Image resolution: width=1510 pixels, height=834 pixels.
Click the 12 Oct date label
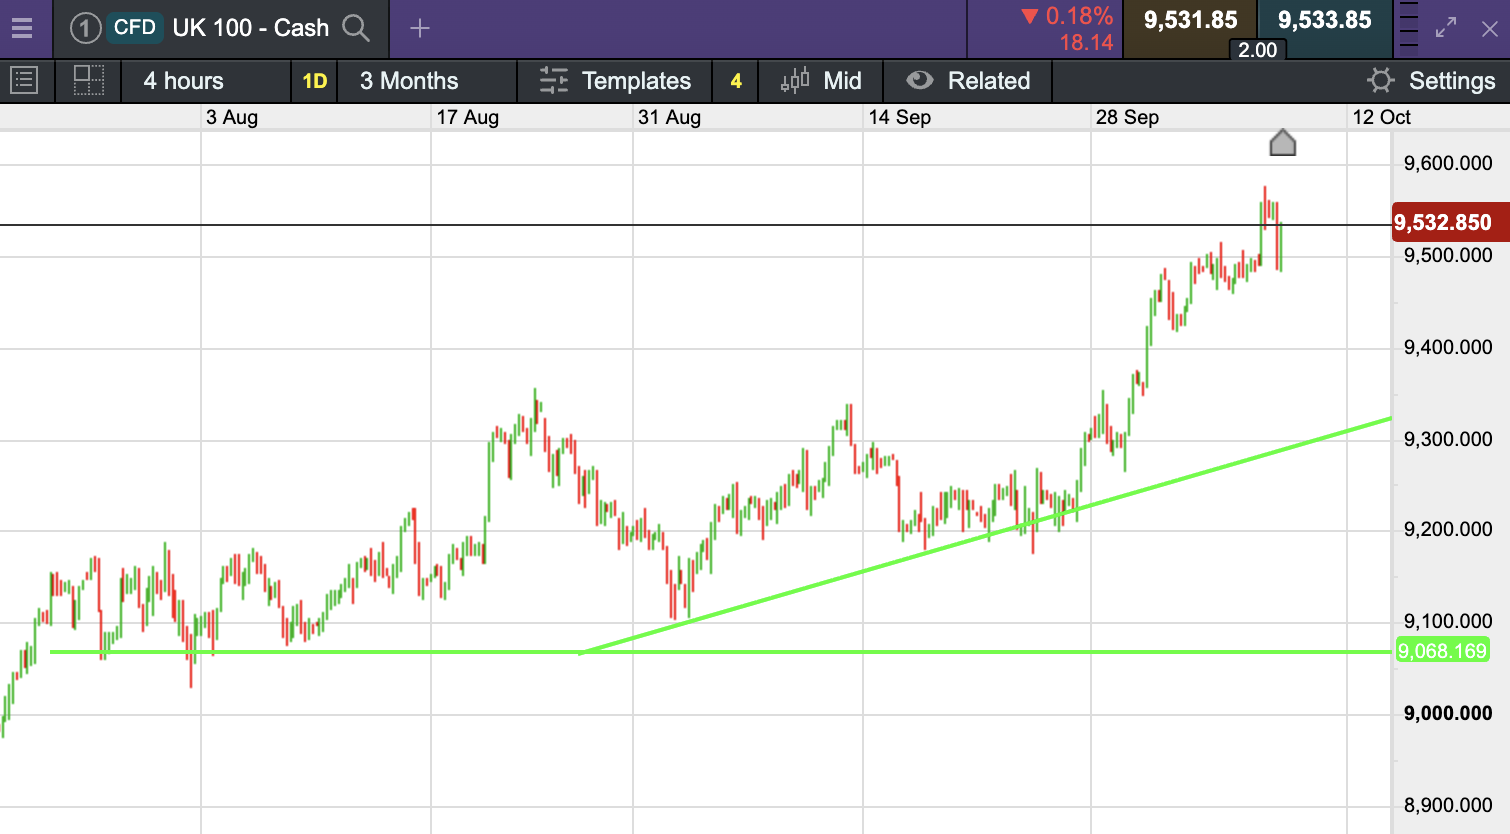(x=1382, y=117)
